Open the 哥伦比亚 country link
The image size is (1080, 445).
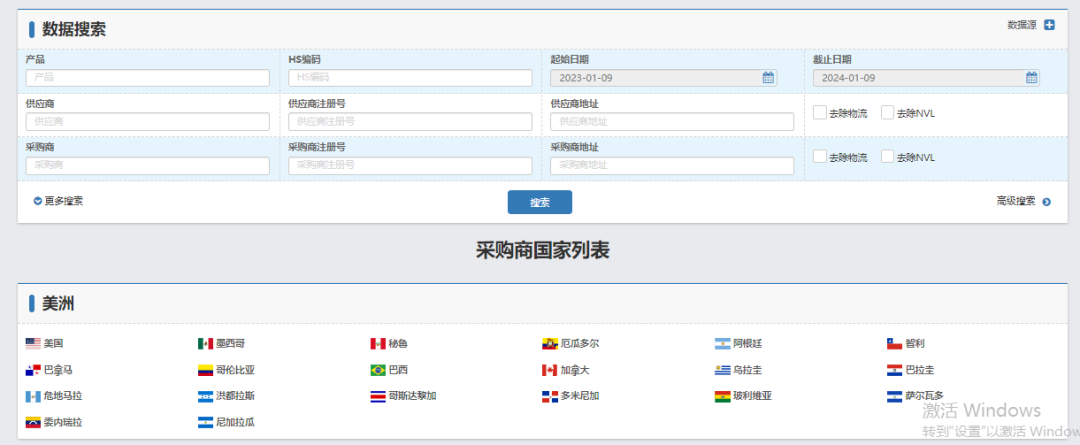[235, 370]
